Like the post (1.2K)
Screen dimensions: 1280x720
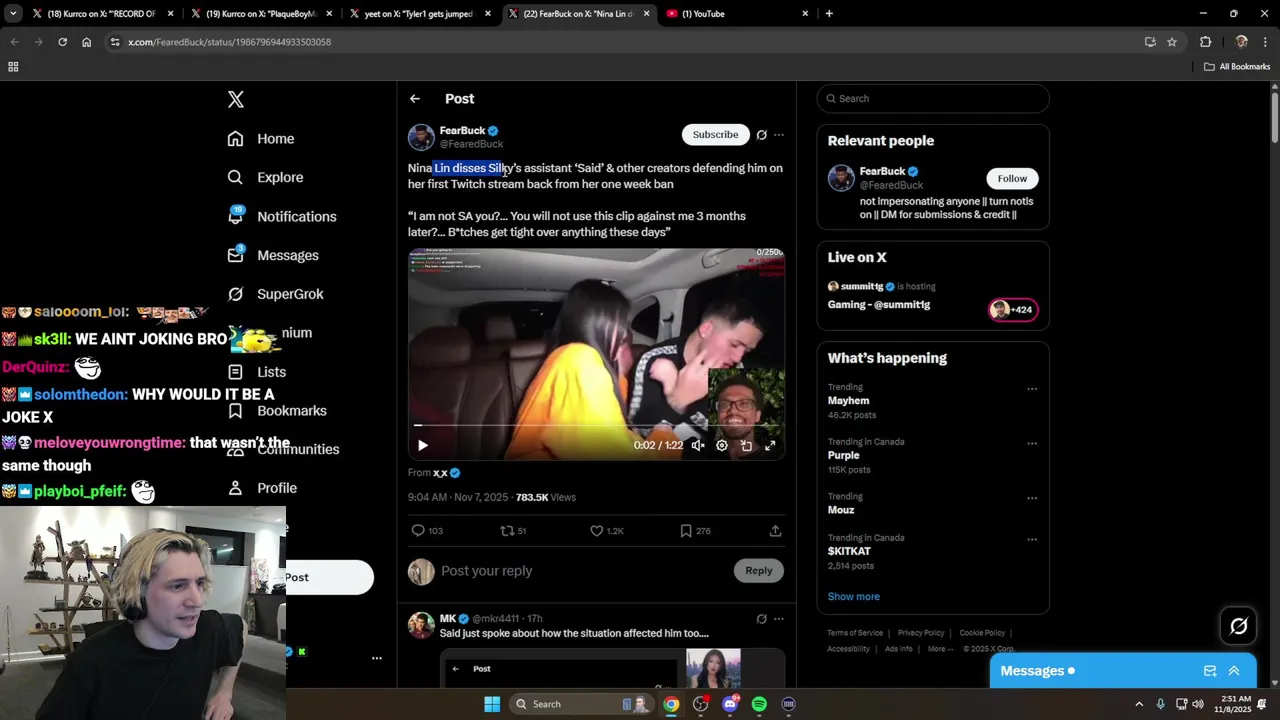point(607,531)
